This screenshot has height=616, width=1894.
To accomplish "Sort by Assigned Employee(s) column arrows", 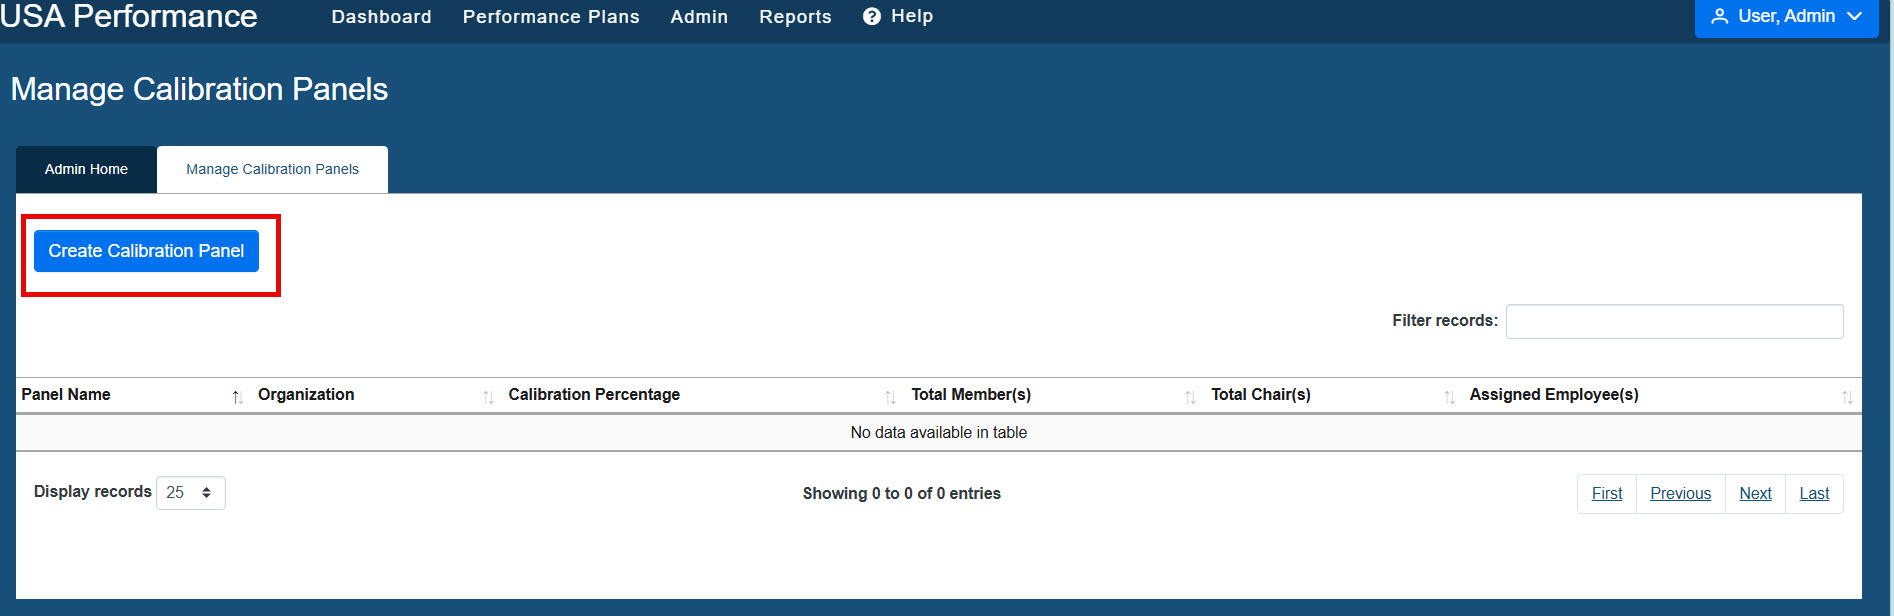I will pos(1847,397).
